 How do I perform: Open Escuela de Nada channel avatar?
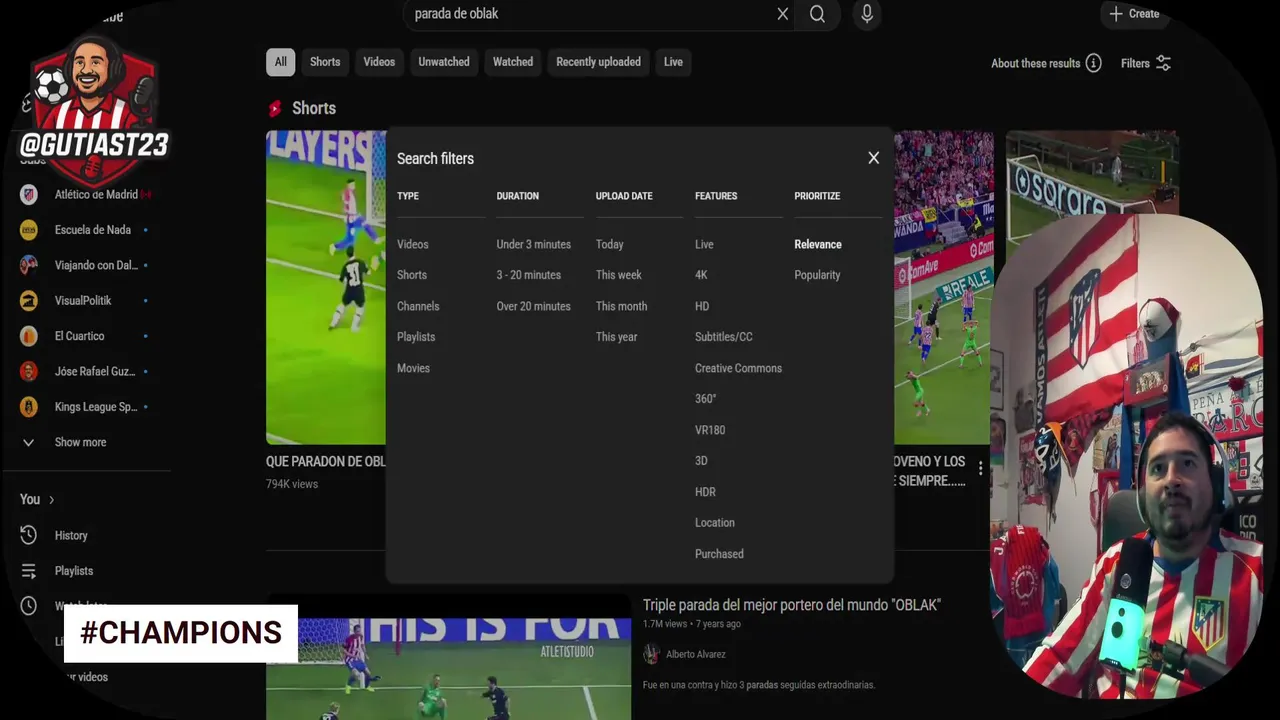pos(29,230)
